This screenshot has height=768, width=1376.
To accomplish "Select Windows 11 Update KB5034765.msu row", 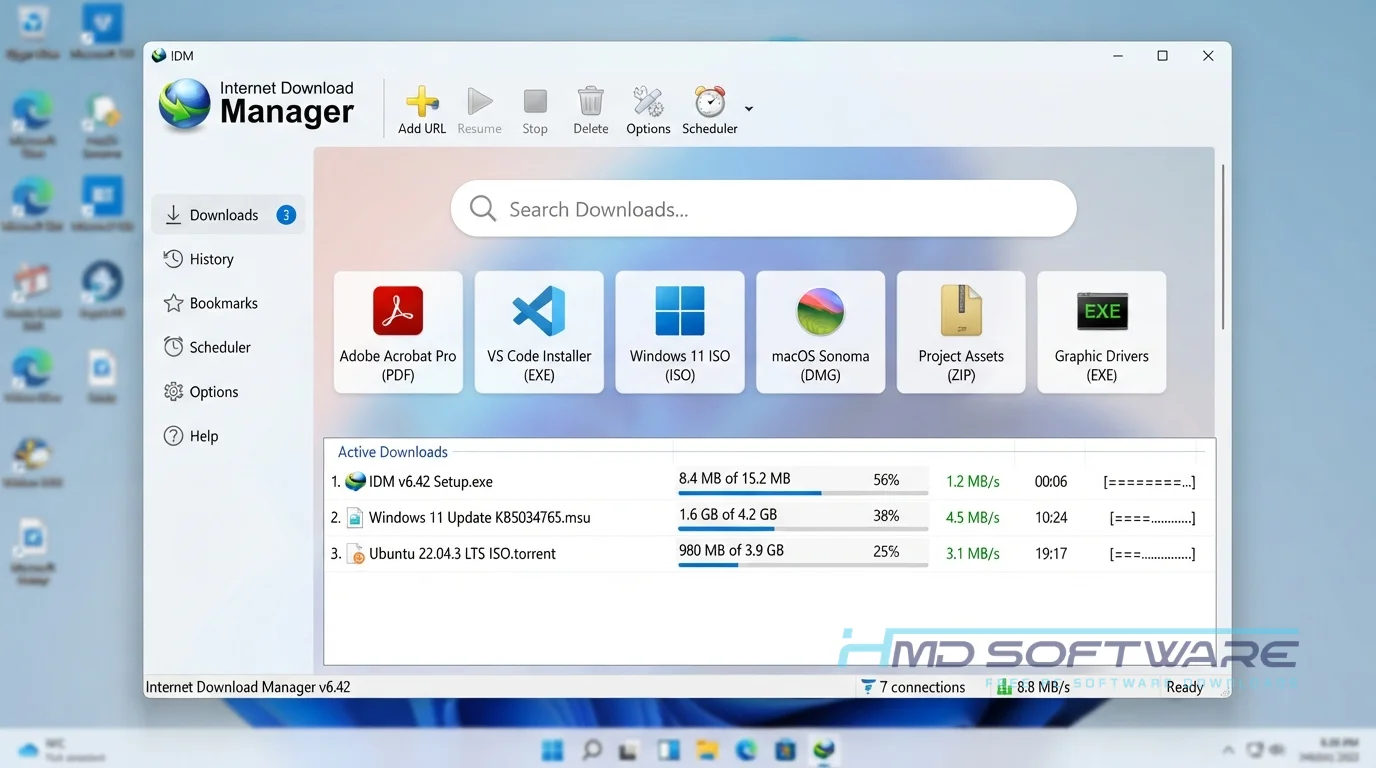I will (x=769, y=517).
